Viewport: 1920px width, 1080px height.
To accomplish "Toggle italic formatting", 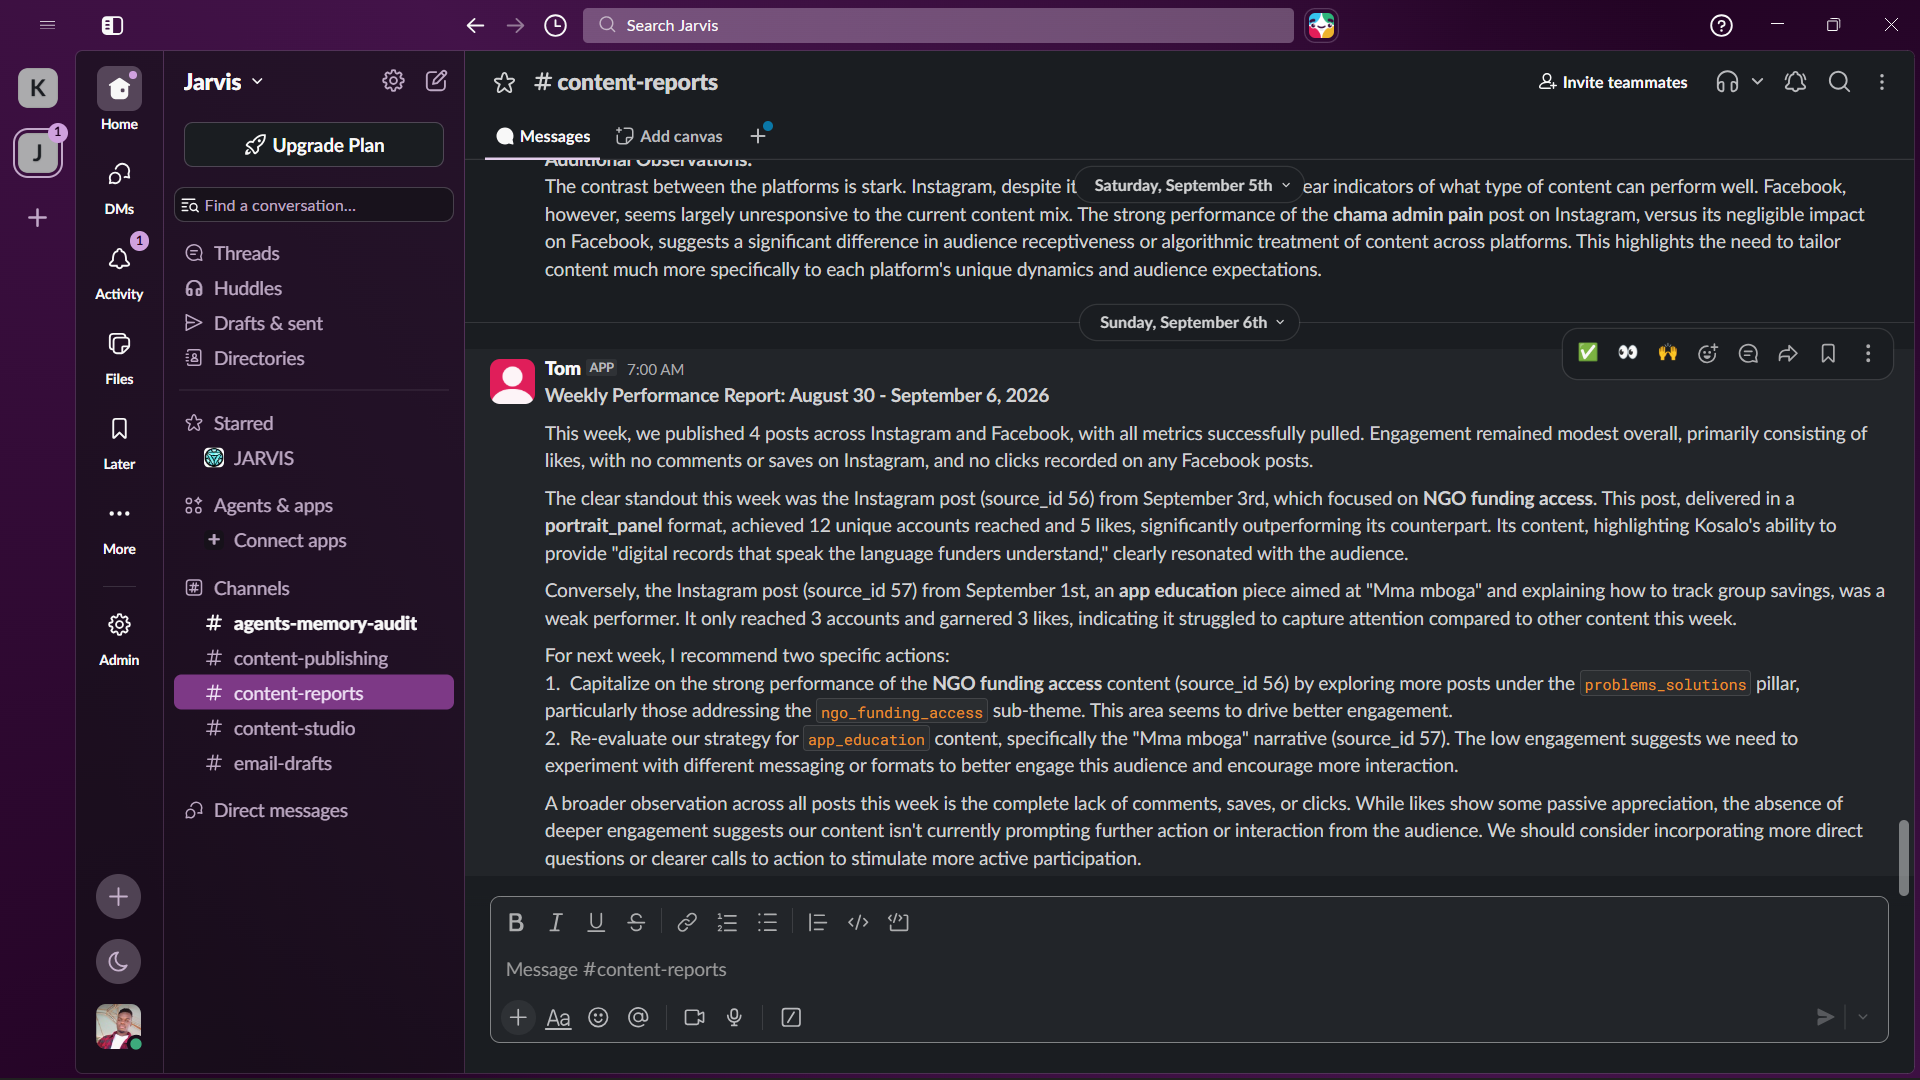I will click(556, 922).
